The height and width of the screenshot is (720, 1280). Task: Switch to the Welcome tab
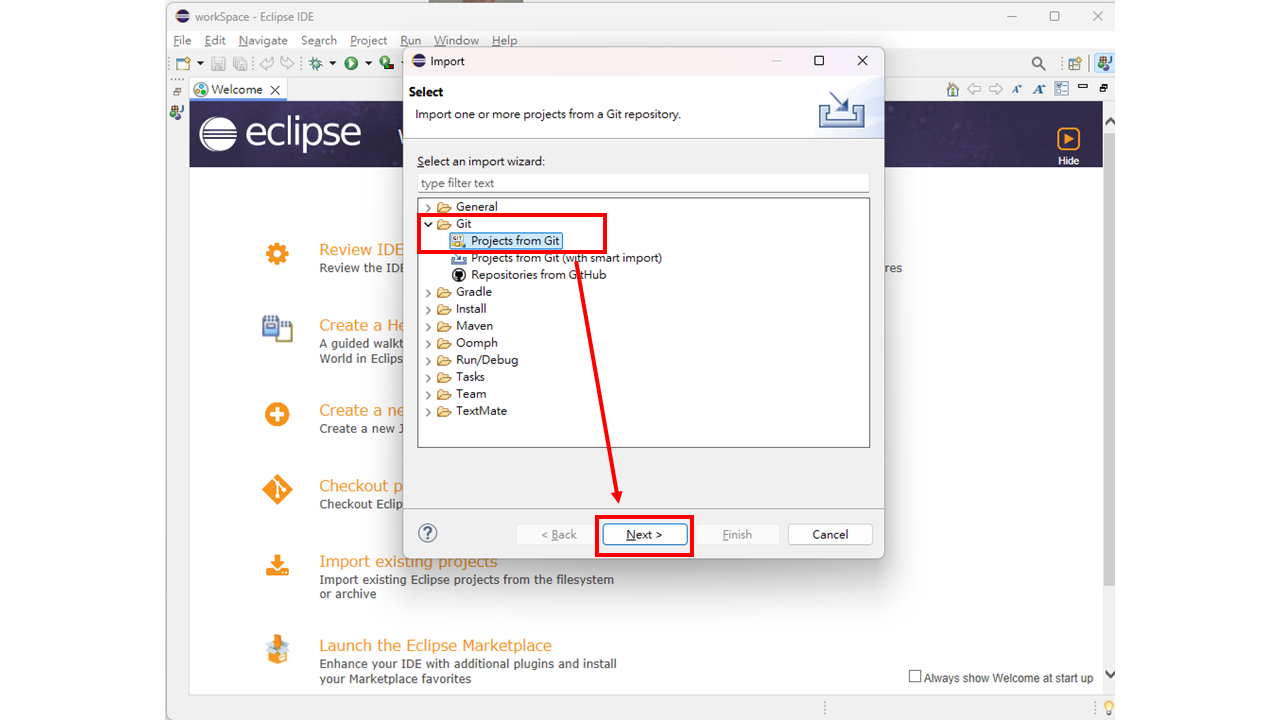pyautogui.click(x=237, y=89)
